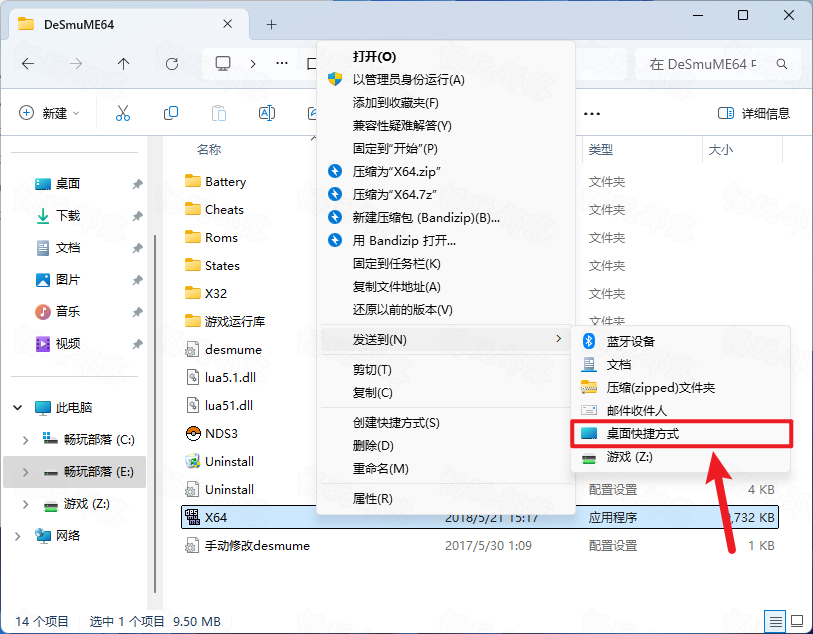The image size is (813, 634).
Task: Open the See more three-dots toolbar menu
Action: [592, 114]
